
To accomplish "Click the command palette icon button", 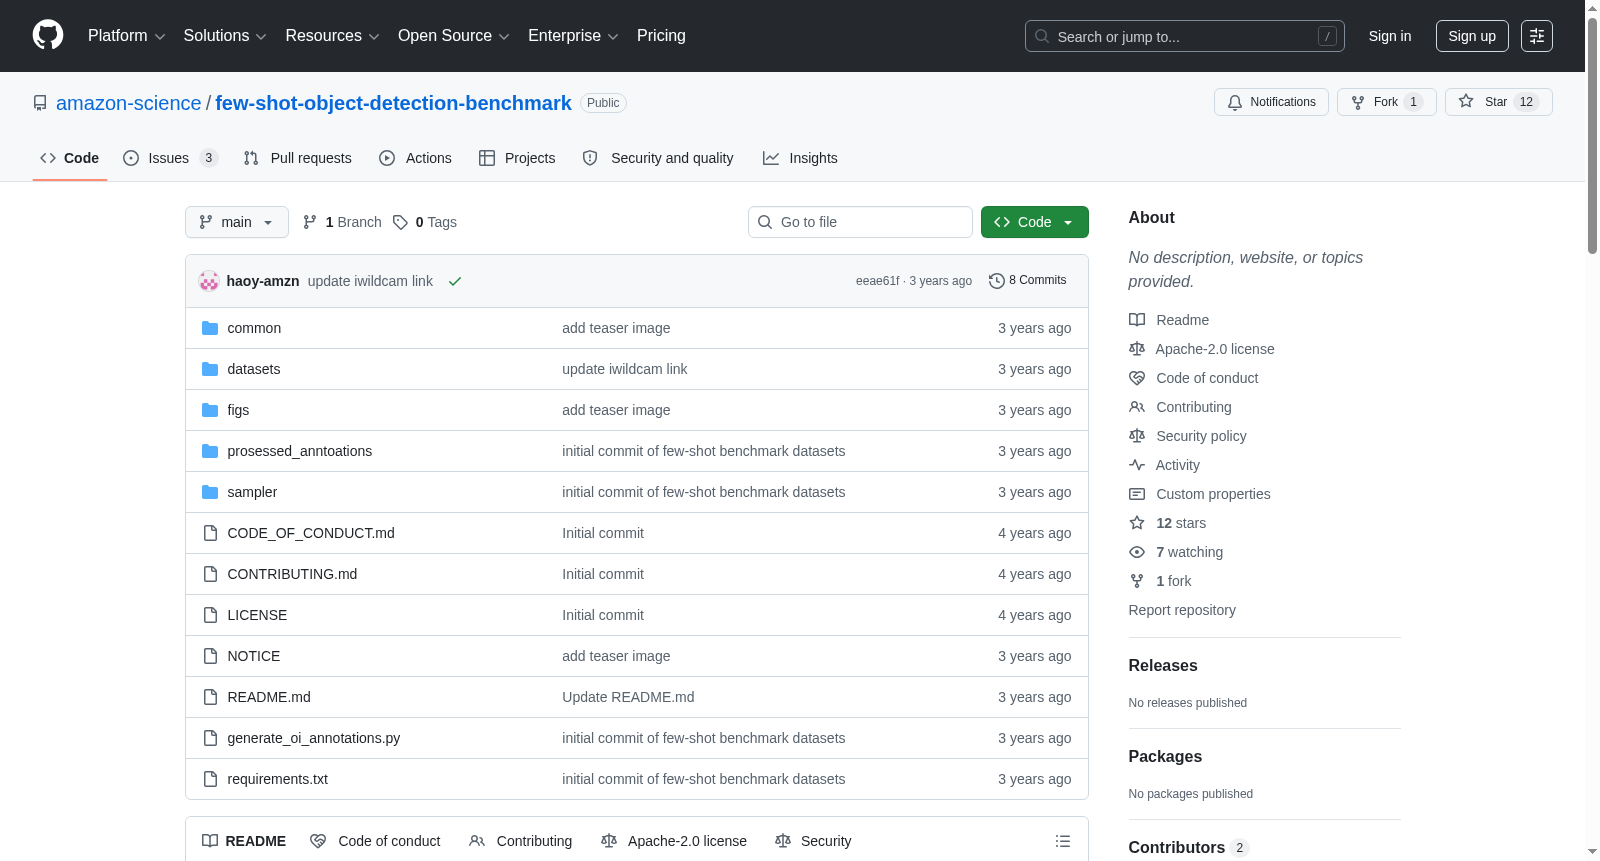I will tap(1536, 36).
